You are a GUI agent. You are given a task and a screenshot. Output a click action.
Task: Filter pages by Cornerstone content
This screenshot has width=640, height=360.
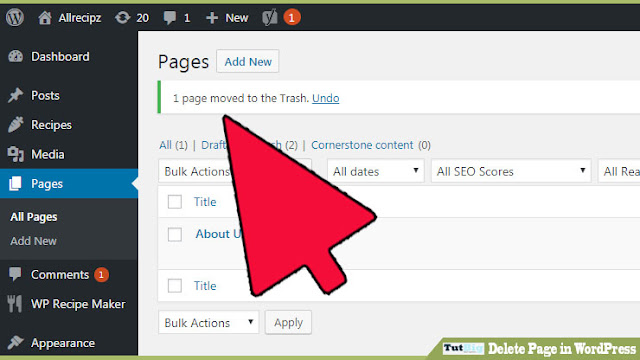(362, 145)
